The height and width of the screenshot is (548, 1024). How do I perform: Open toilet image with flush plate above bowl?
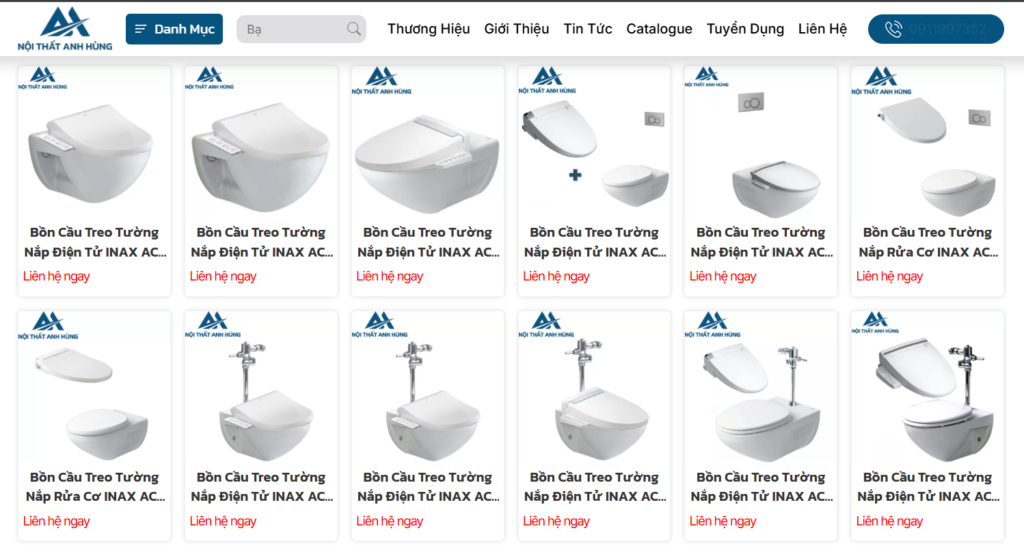(761, 144)
